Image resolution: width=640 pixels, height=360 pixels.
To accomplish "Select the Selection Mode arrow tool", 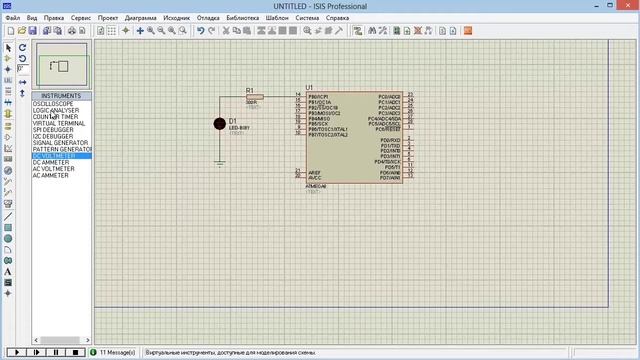I will coord(8,48).
